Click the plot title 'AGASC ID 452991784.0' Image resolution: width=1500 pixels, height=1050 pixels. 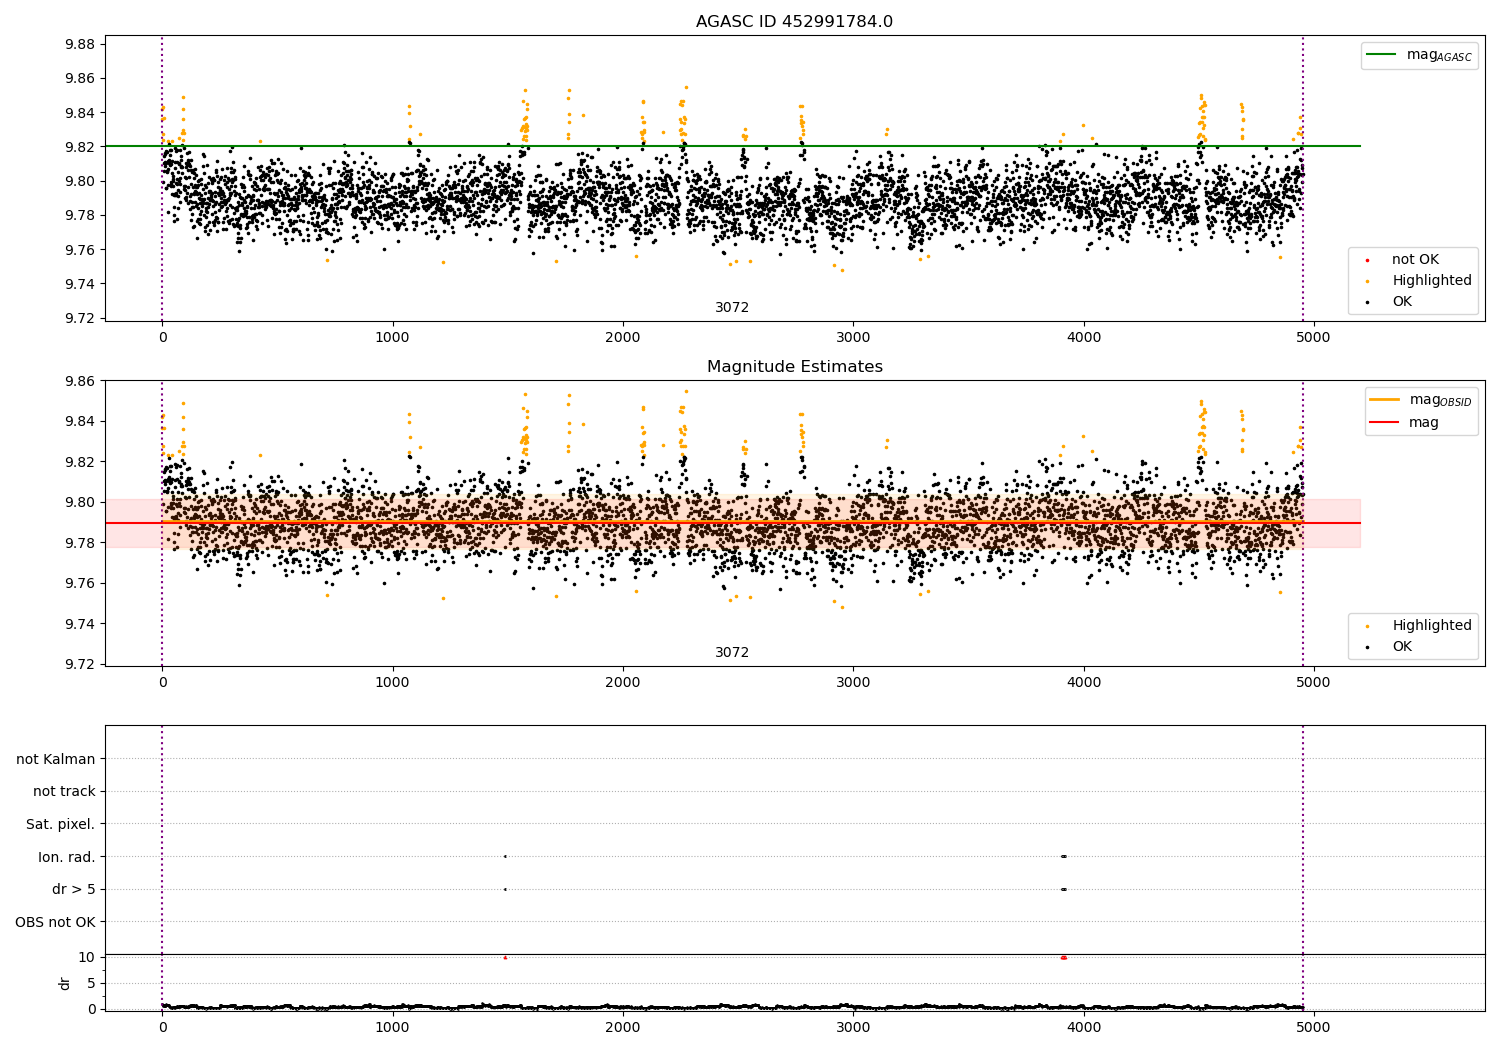coord(794,22)
